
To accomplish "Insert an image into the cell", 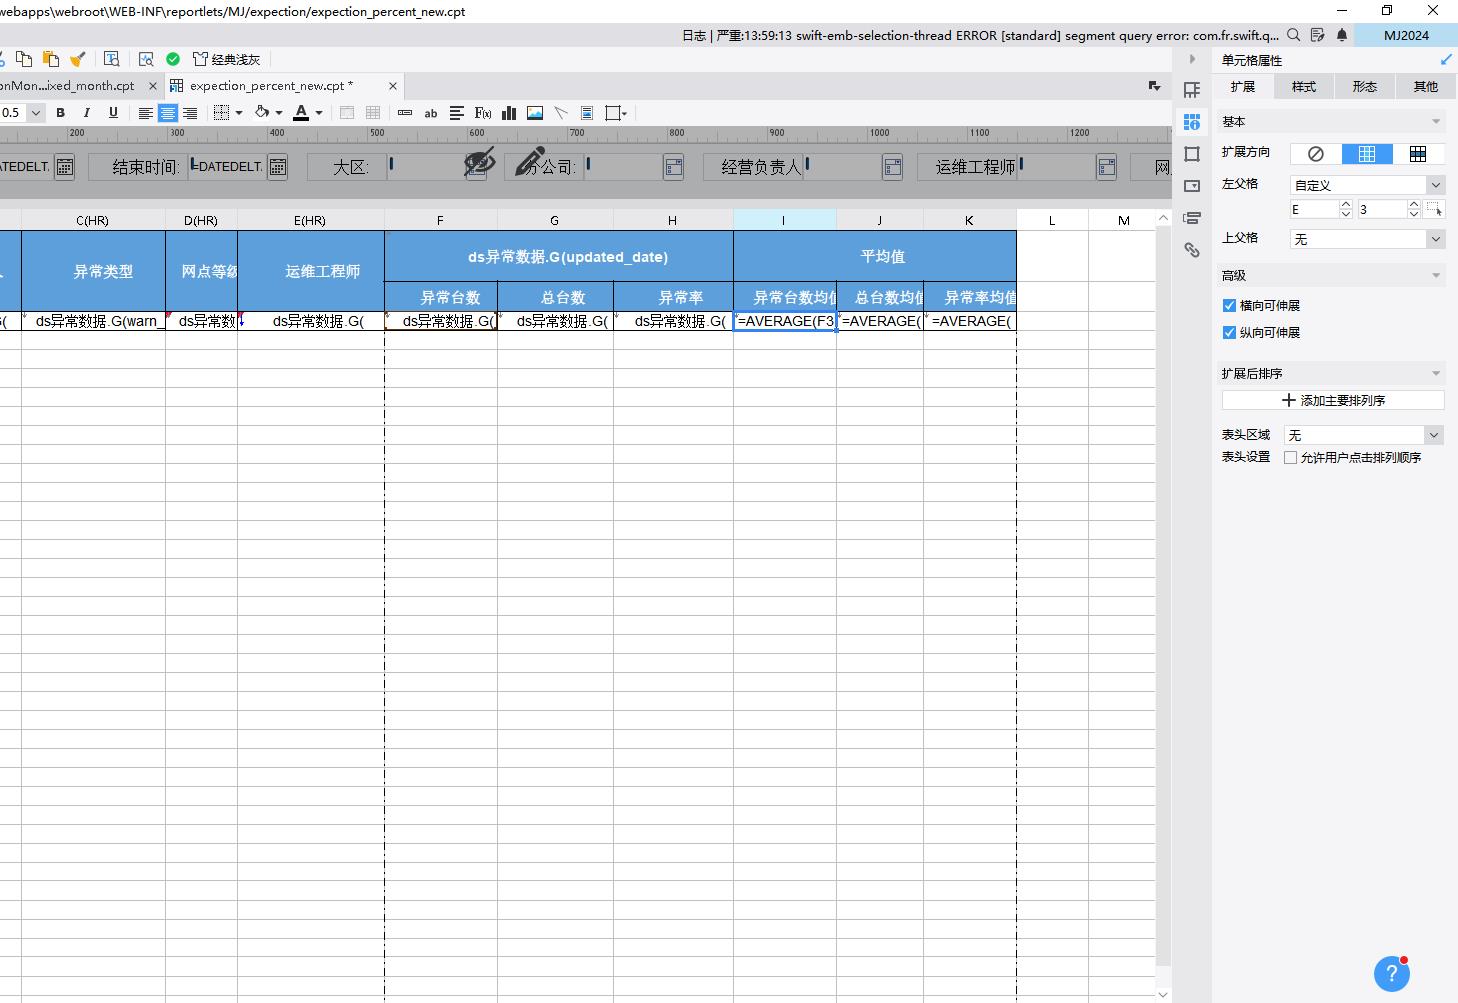I will point(535,113).
